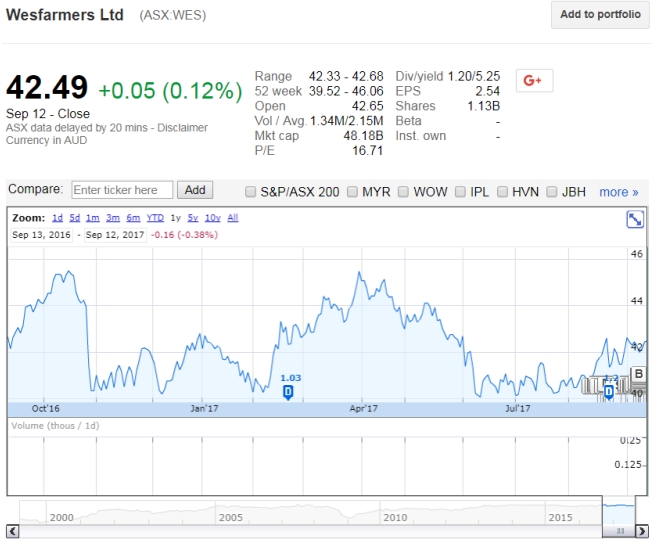Image resolution: width=652 pixels, height=543 pixels.
Task: Click the Open value 42.65
Action: pyautogui.click(x=368, y=106)
